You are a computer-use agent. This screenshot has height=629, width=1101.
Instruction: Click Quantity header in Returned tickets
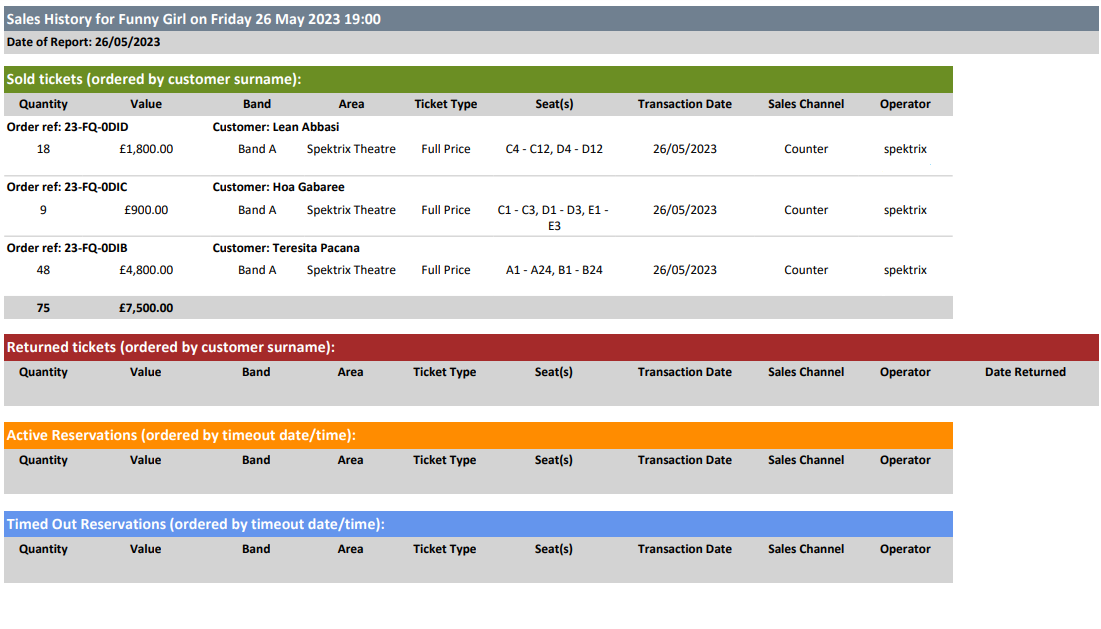tap(44, 372)
